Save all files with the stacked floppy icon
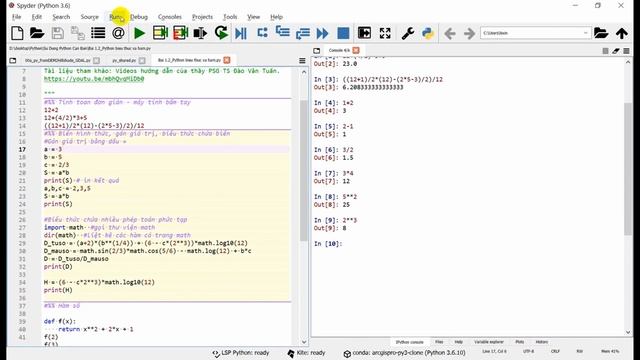 pyautogui.click(x=78, y=33)
